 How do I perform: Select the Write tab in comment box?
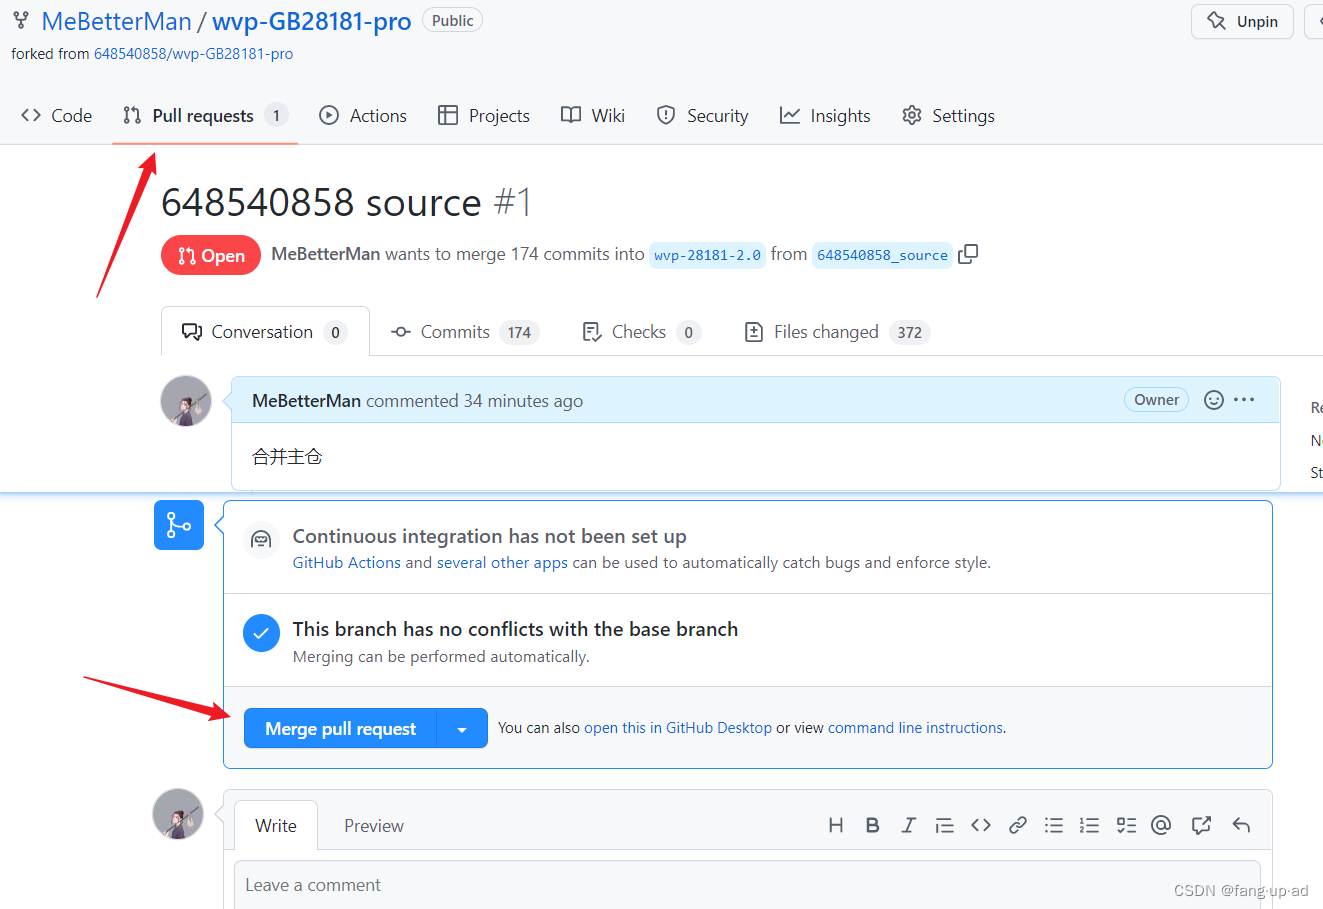tap(276, 826)
